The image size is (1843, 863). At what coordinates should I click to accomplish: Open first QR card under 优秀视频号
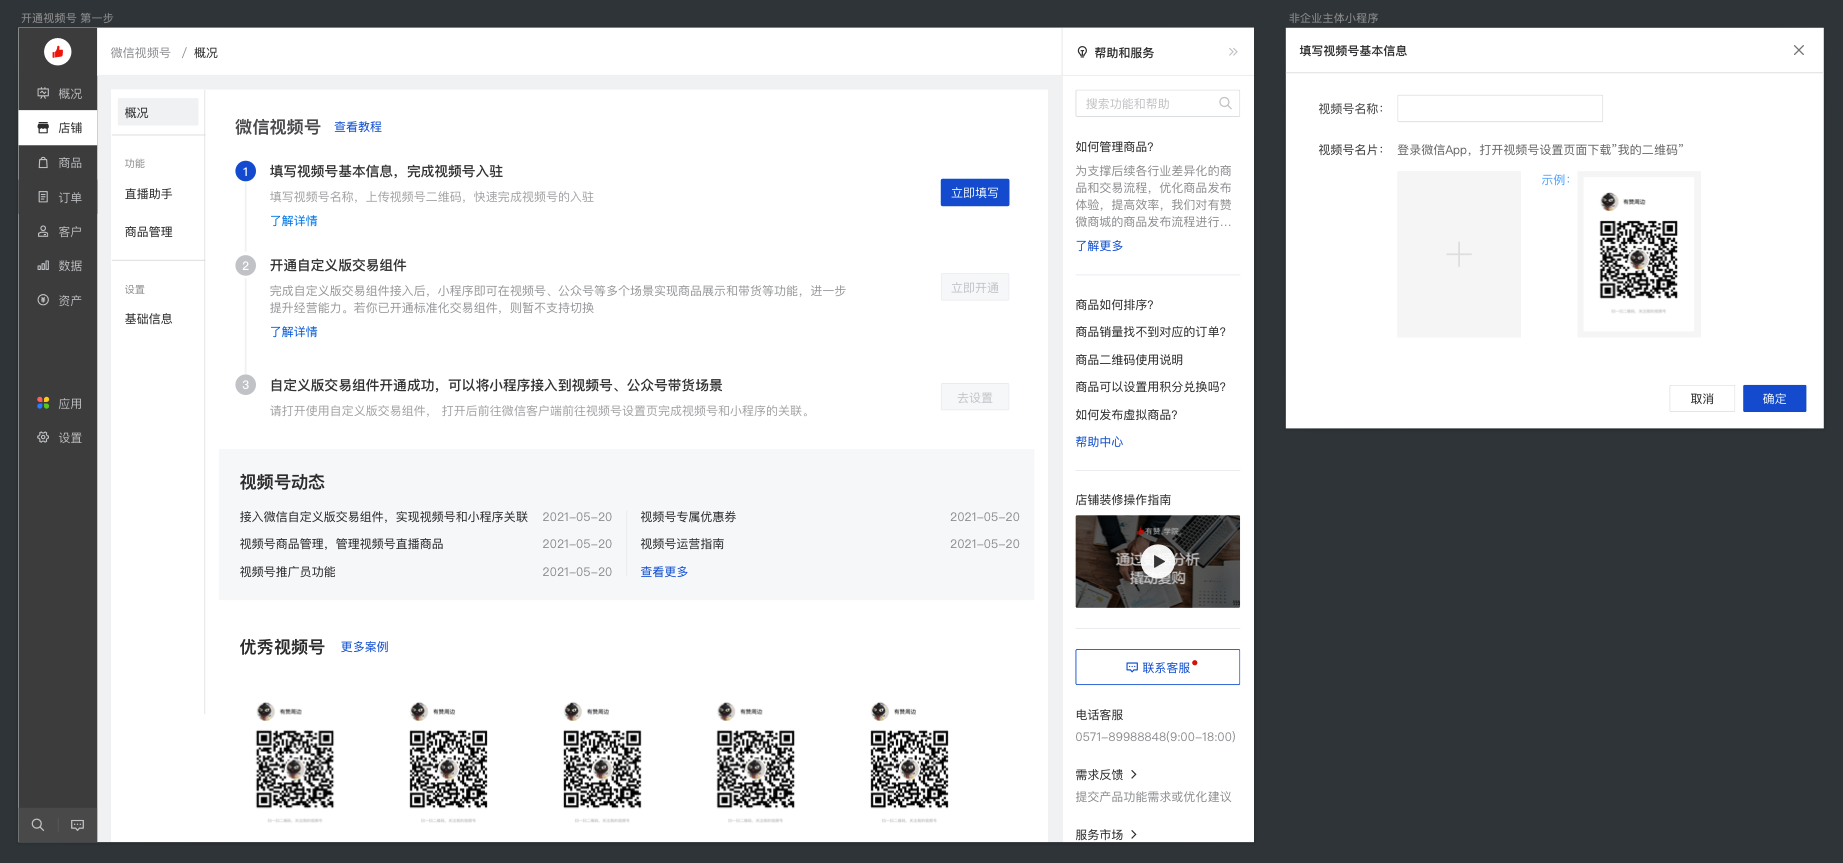click(x=295, y=761)
